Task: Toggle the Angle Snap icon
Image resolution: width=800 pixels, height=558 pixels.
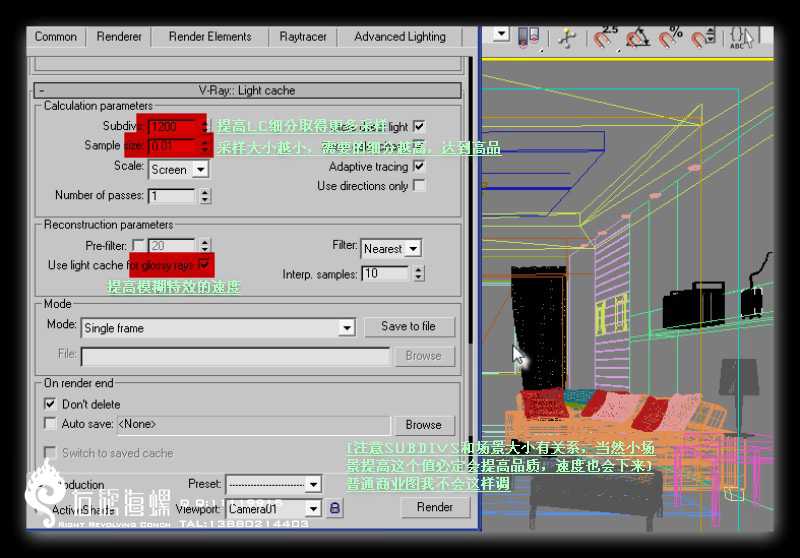Action: coord(638,38)
